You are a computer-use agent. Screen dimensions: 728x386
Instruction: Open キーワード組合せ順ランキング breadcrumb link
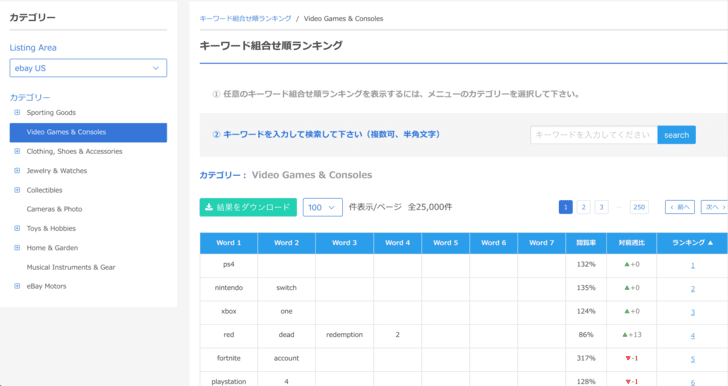(x=245, y=19)
